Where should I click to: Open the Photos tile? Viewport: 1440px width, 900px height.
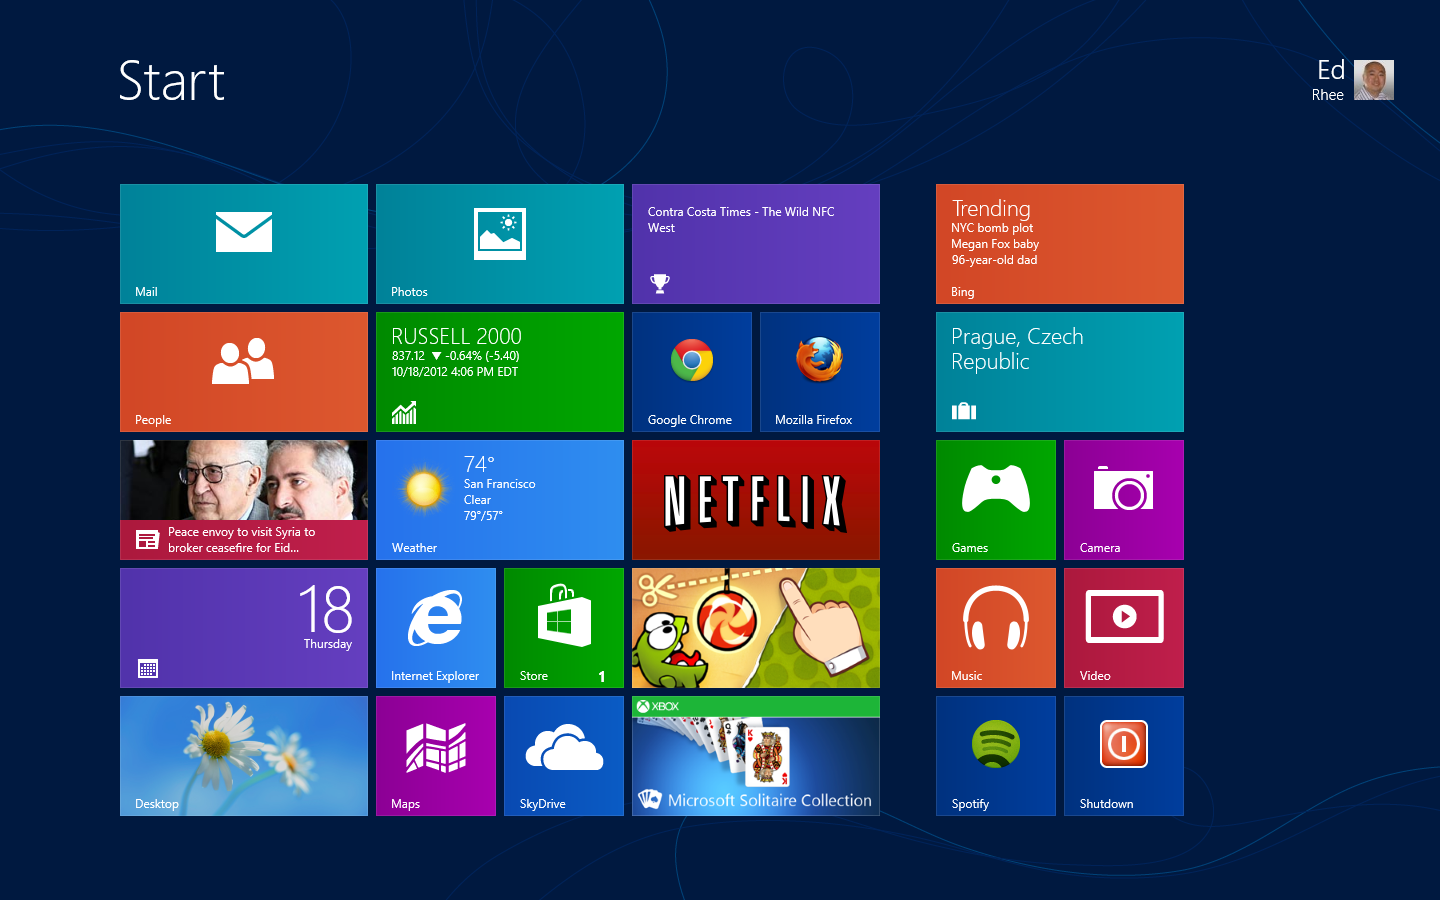[500, 244]
